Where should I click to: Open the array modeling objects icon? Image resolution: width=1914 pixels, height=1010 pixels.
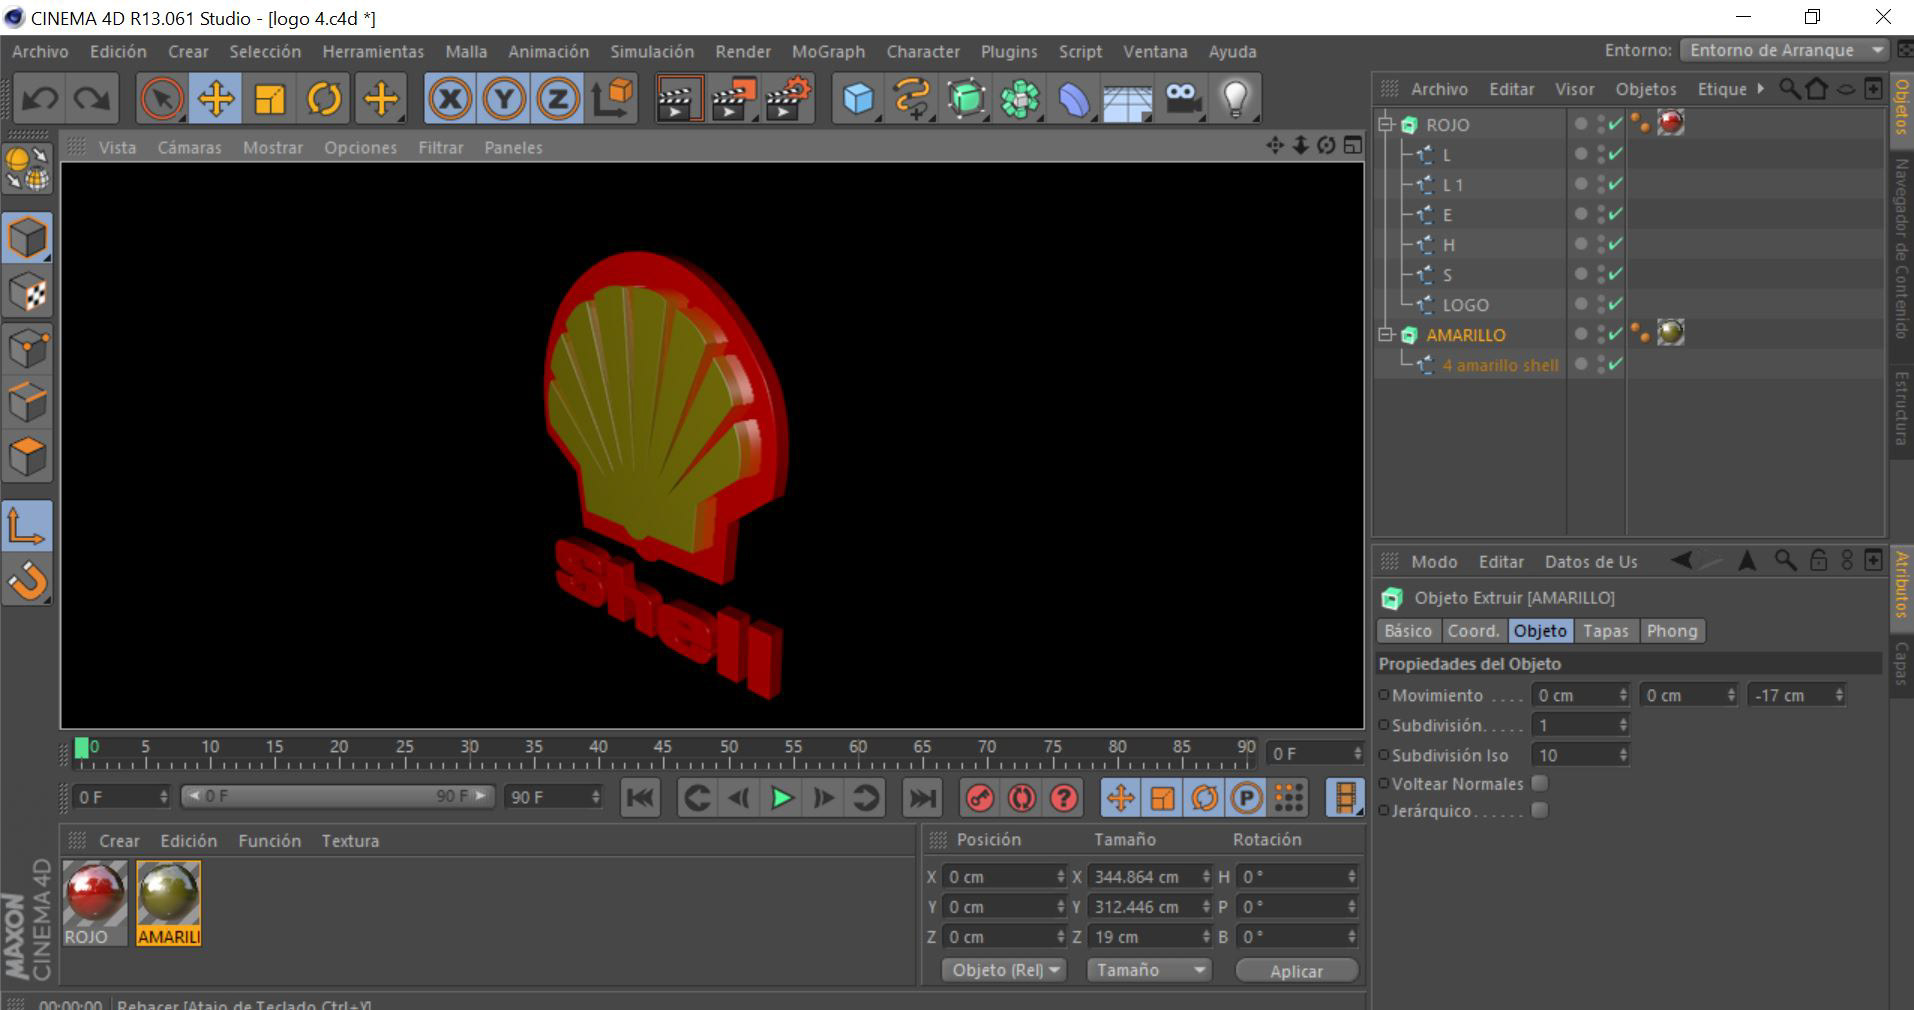click(1020, 99)
